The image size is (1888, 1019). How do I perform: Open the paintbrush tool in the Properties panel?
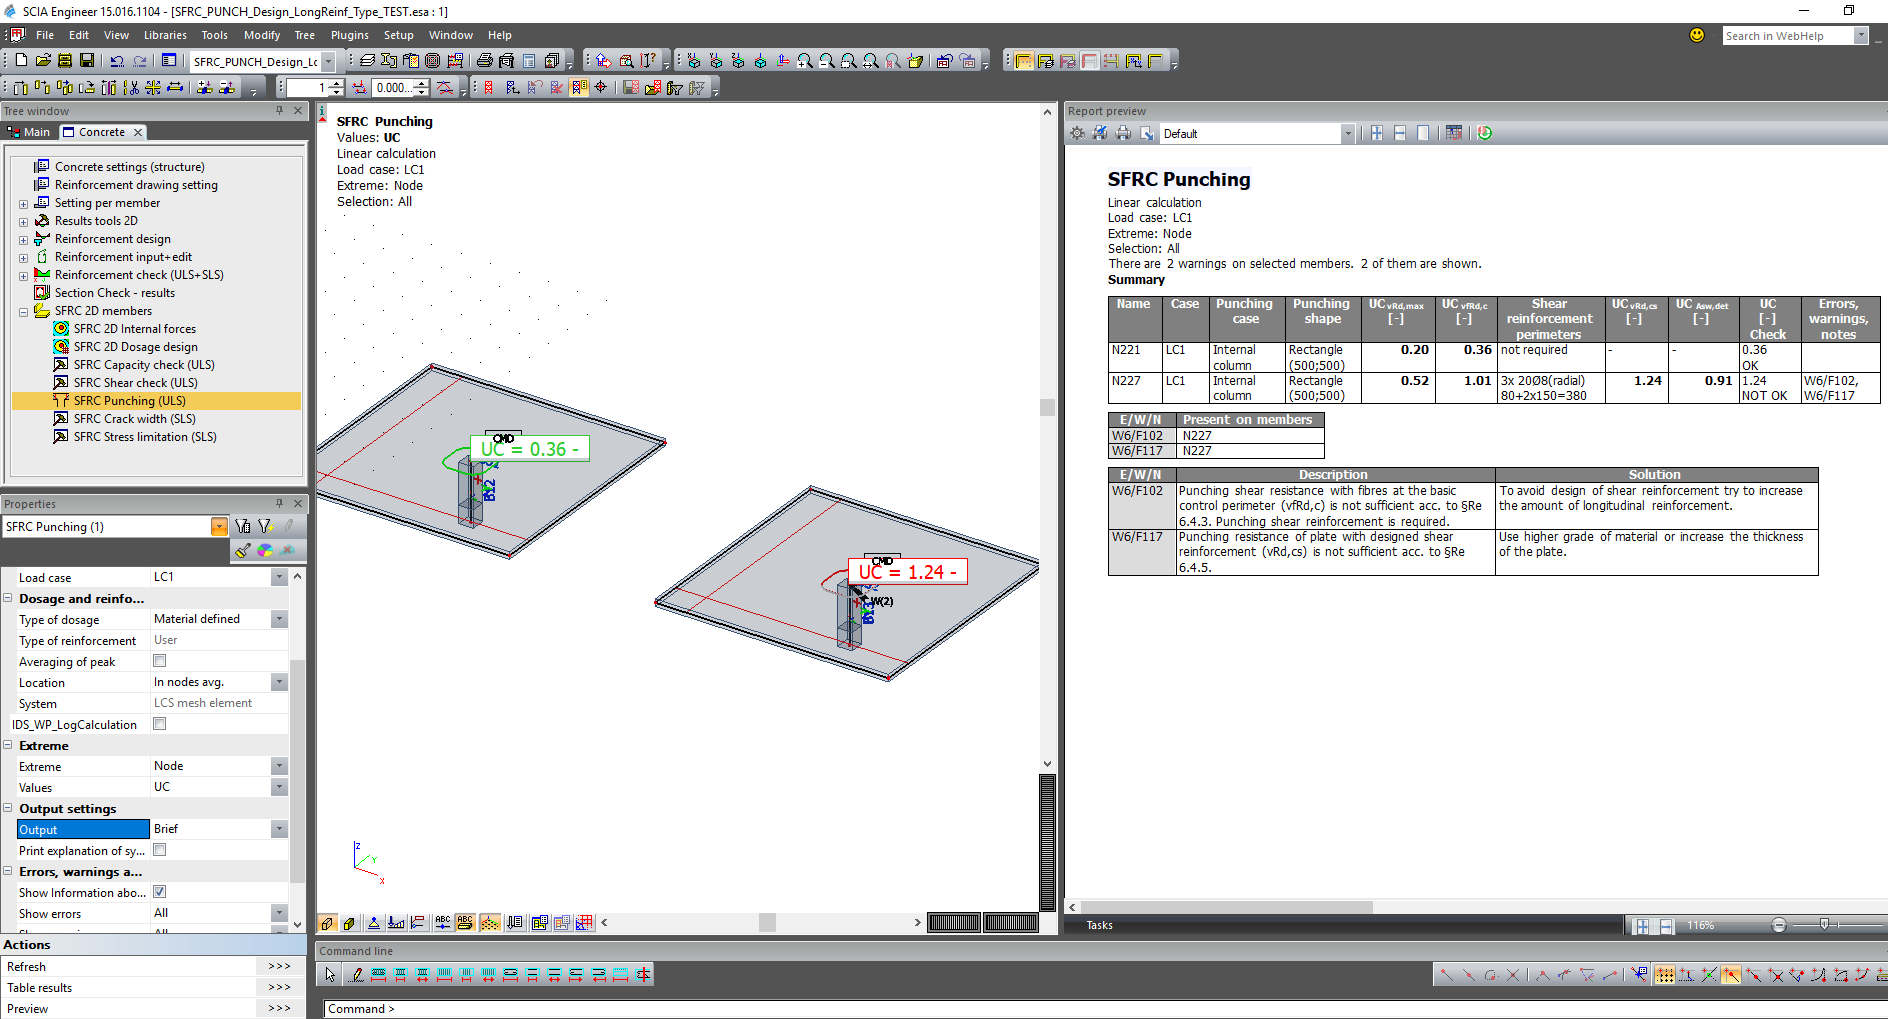click(243, 550)
